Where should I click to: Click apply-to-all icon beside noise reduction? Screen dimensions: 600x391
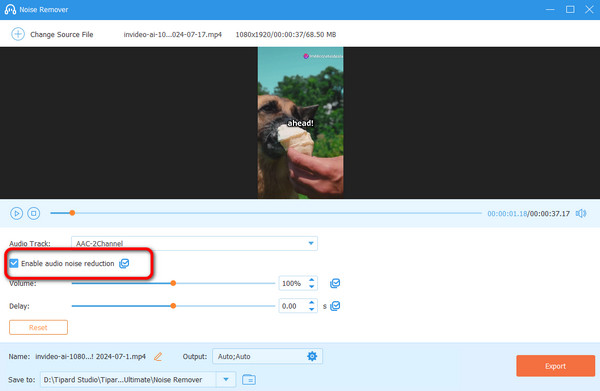[124, 263]
